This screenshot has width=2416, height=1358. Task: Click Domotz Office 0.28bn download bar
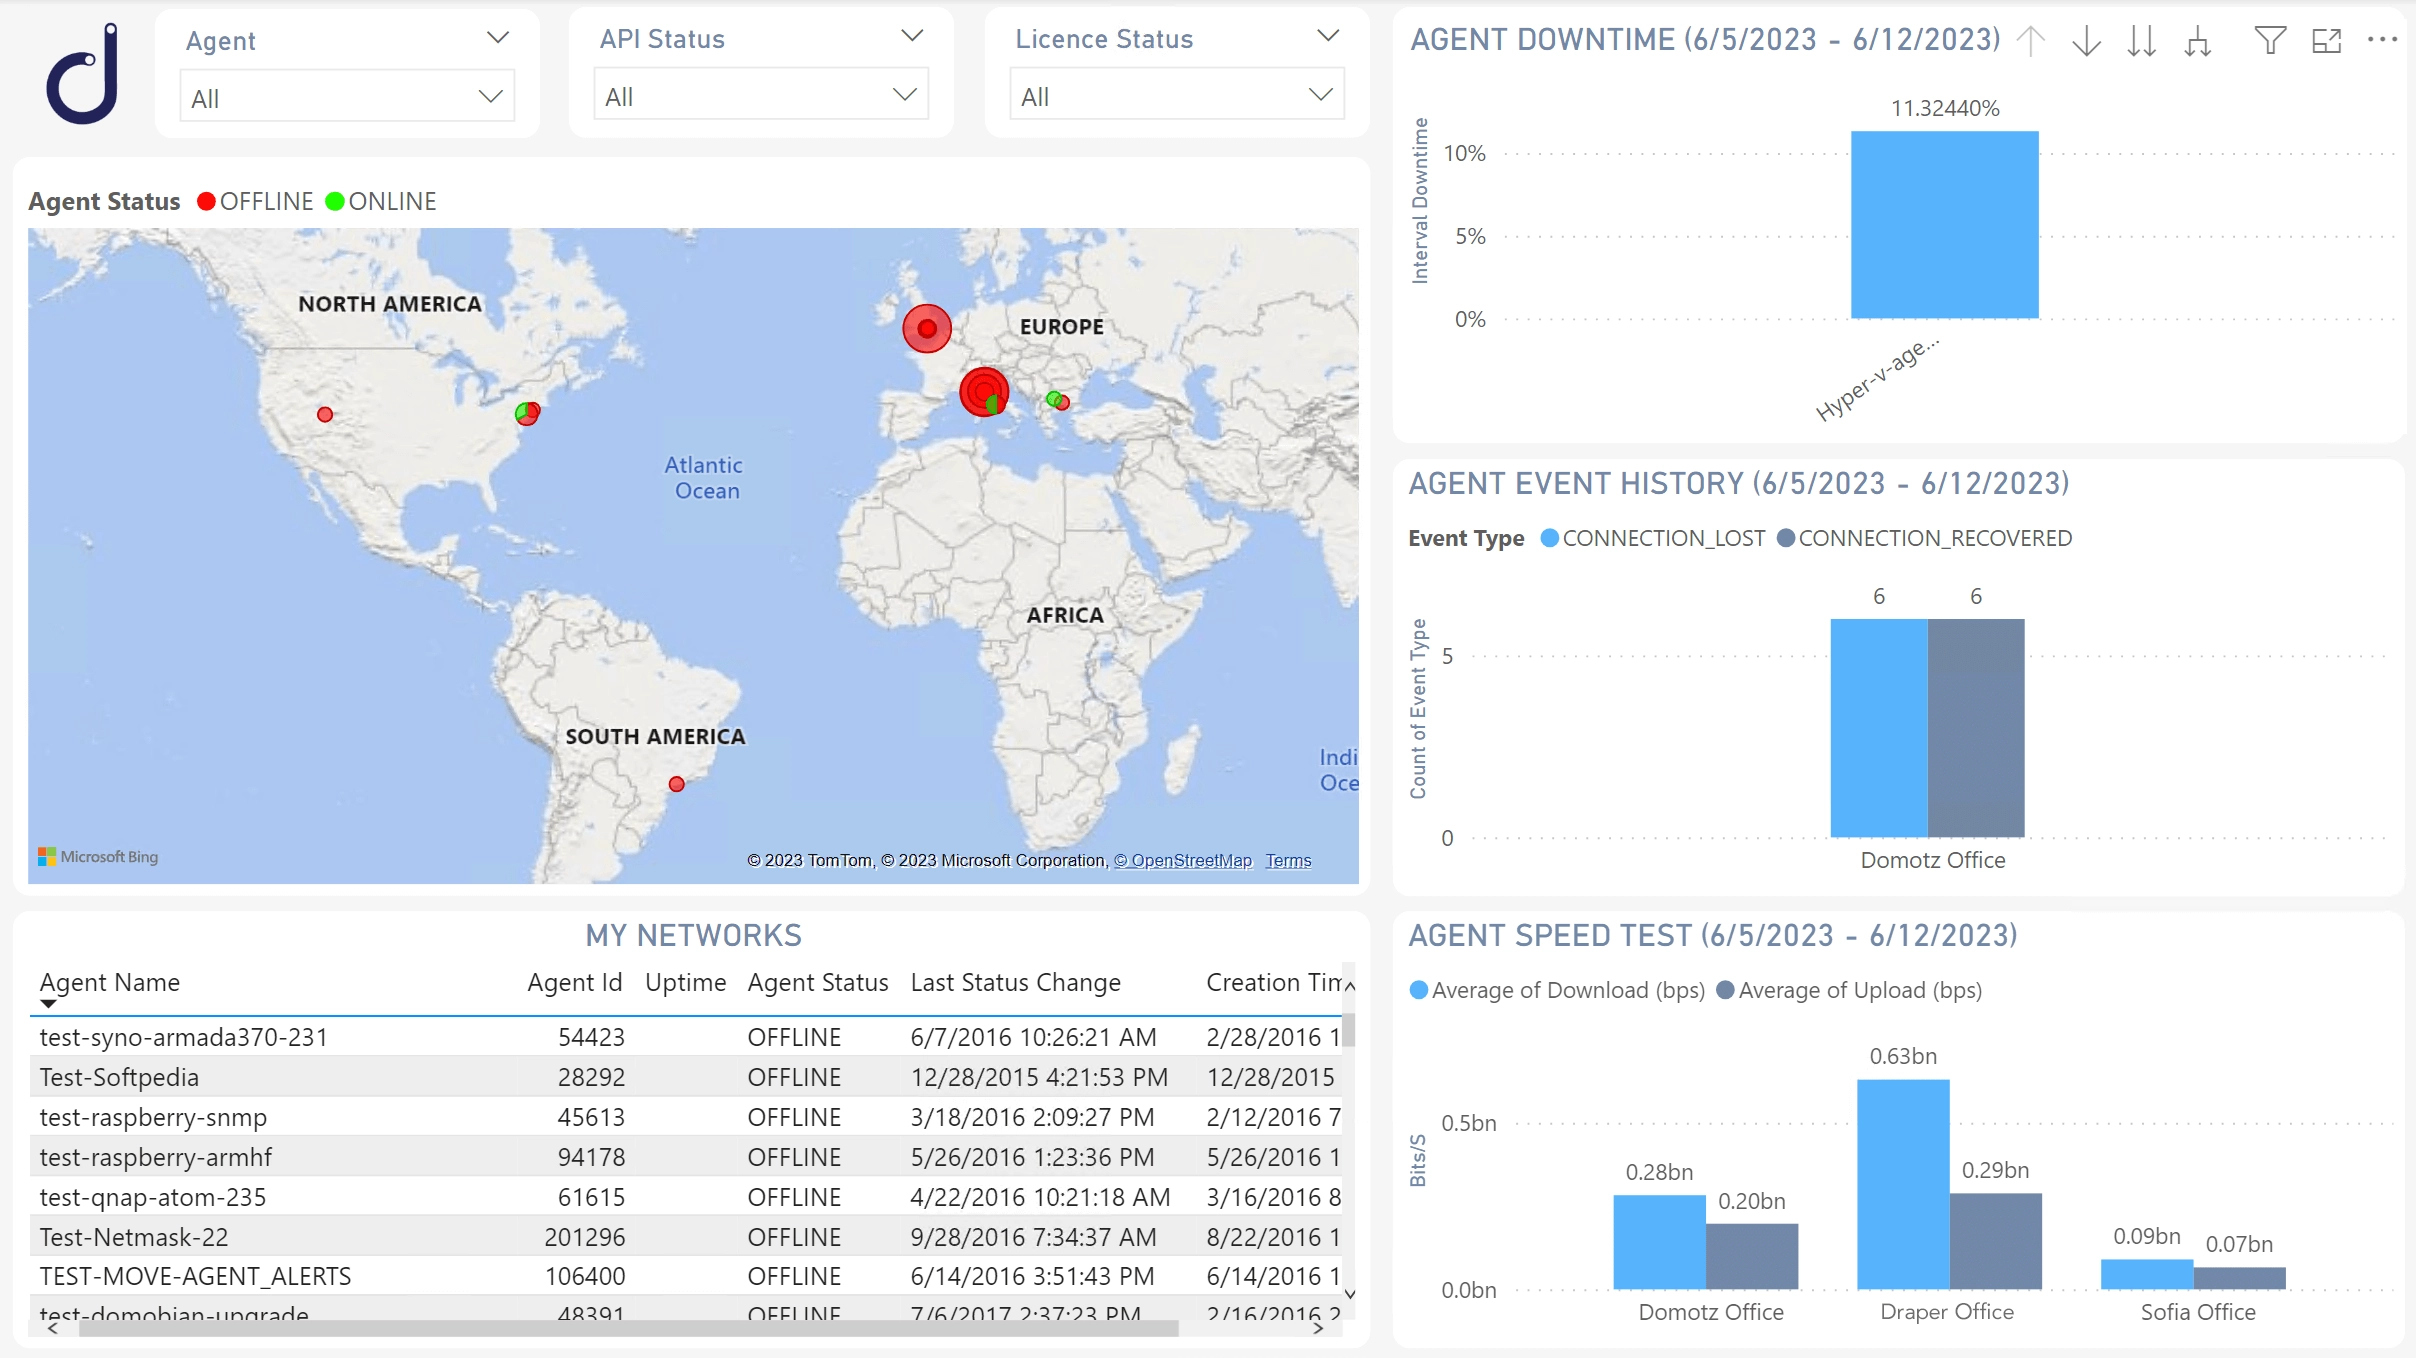pos(1659,1242)
